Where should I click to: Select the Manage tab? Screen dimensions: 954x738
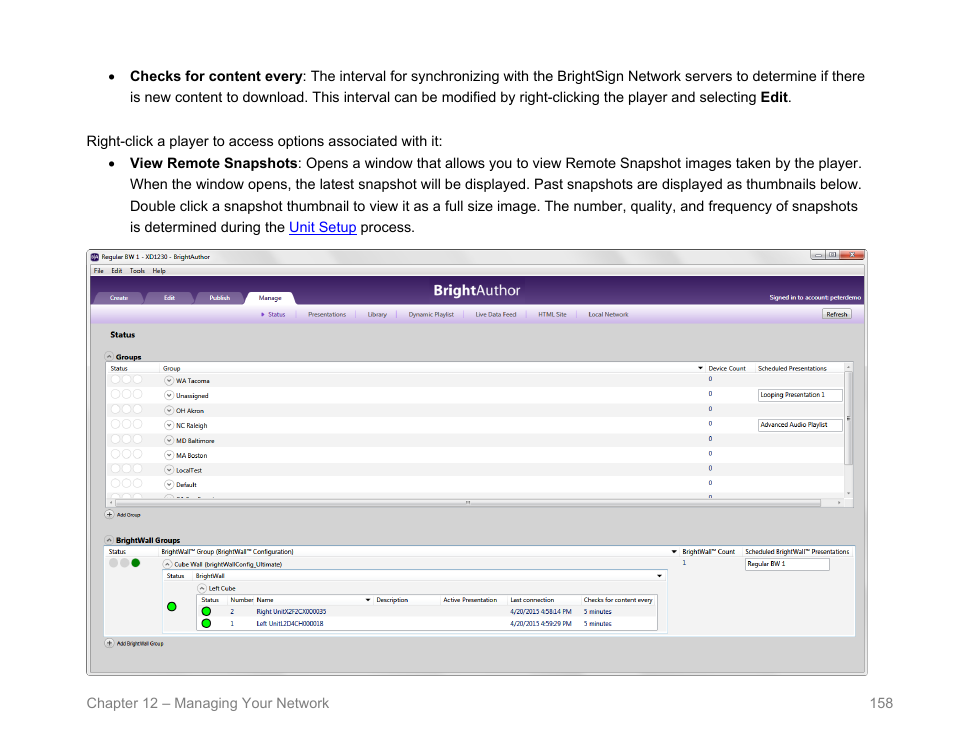tap(270, 298)
